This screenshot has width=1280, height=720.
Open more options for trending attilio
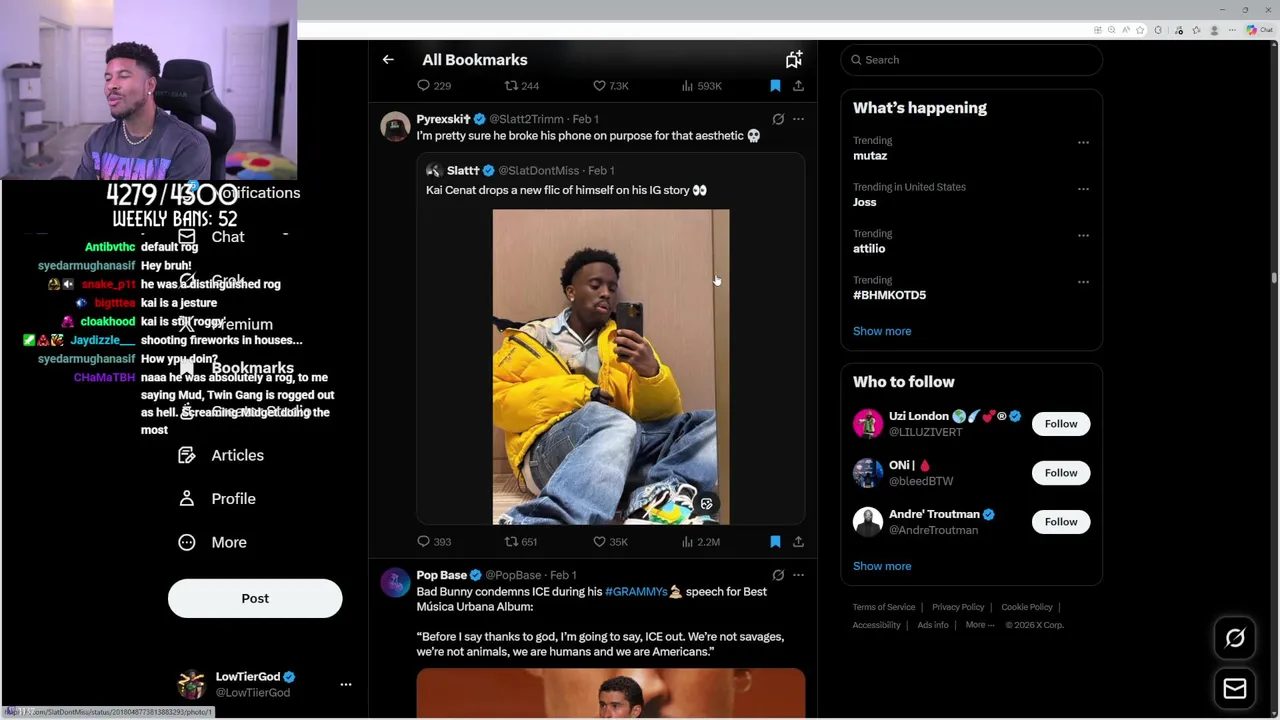(x=1083, y=235)
